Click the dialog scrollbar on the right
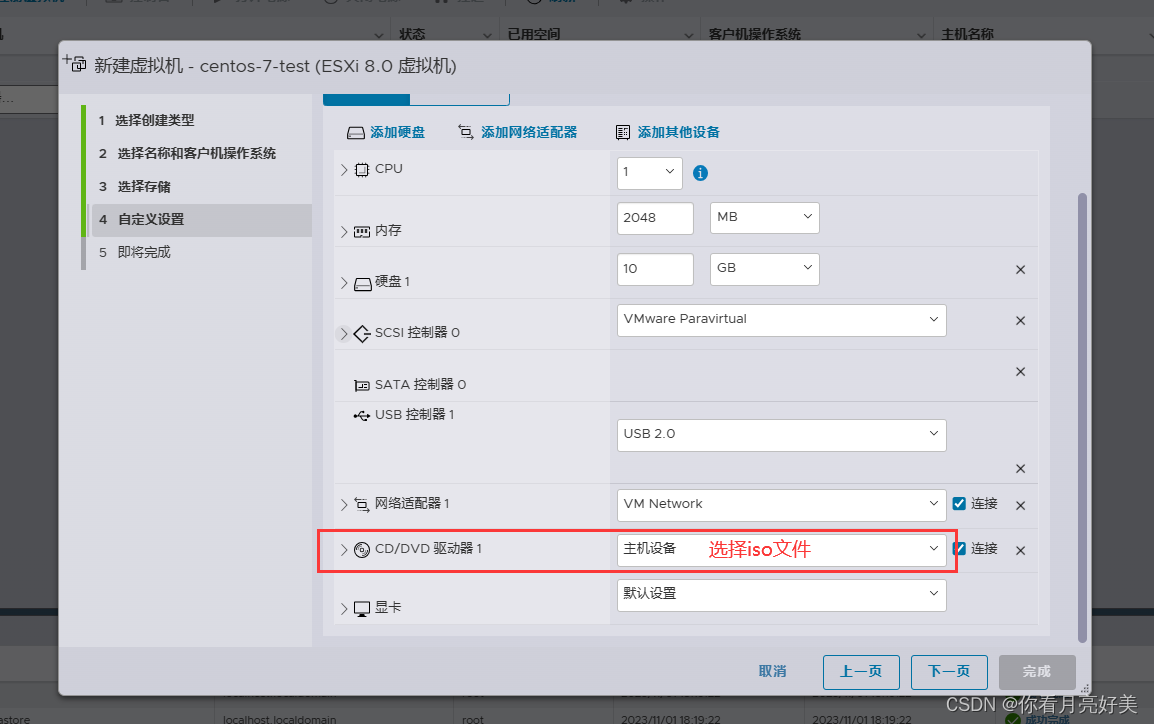Screen dimensions: 1154x724 pos(1082,400)
